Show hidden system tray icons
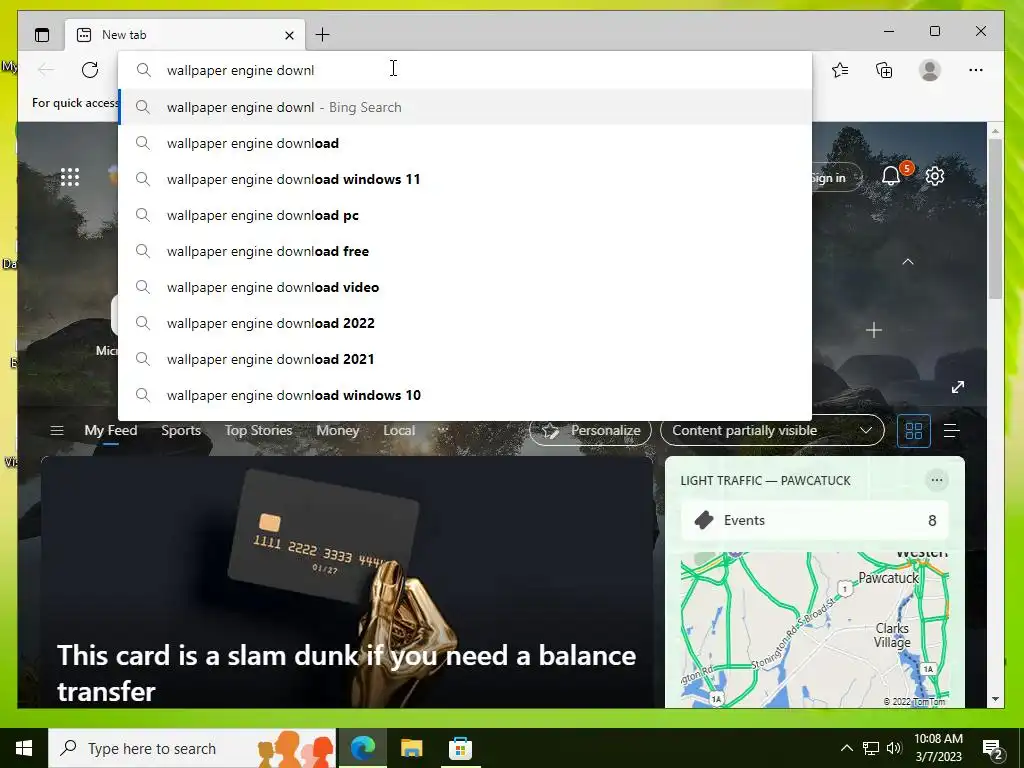The height and width of the screenshot is (768, 1024). [846, 748]
